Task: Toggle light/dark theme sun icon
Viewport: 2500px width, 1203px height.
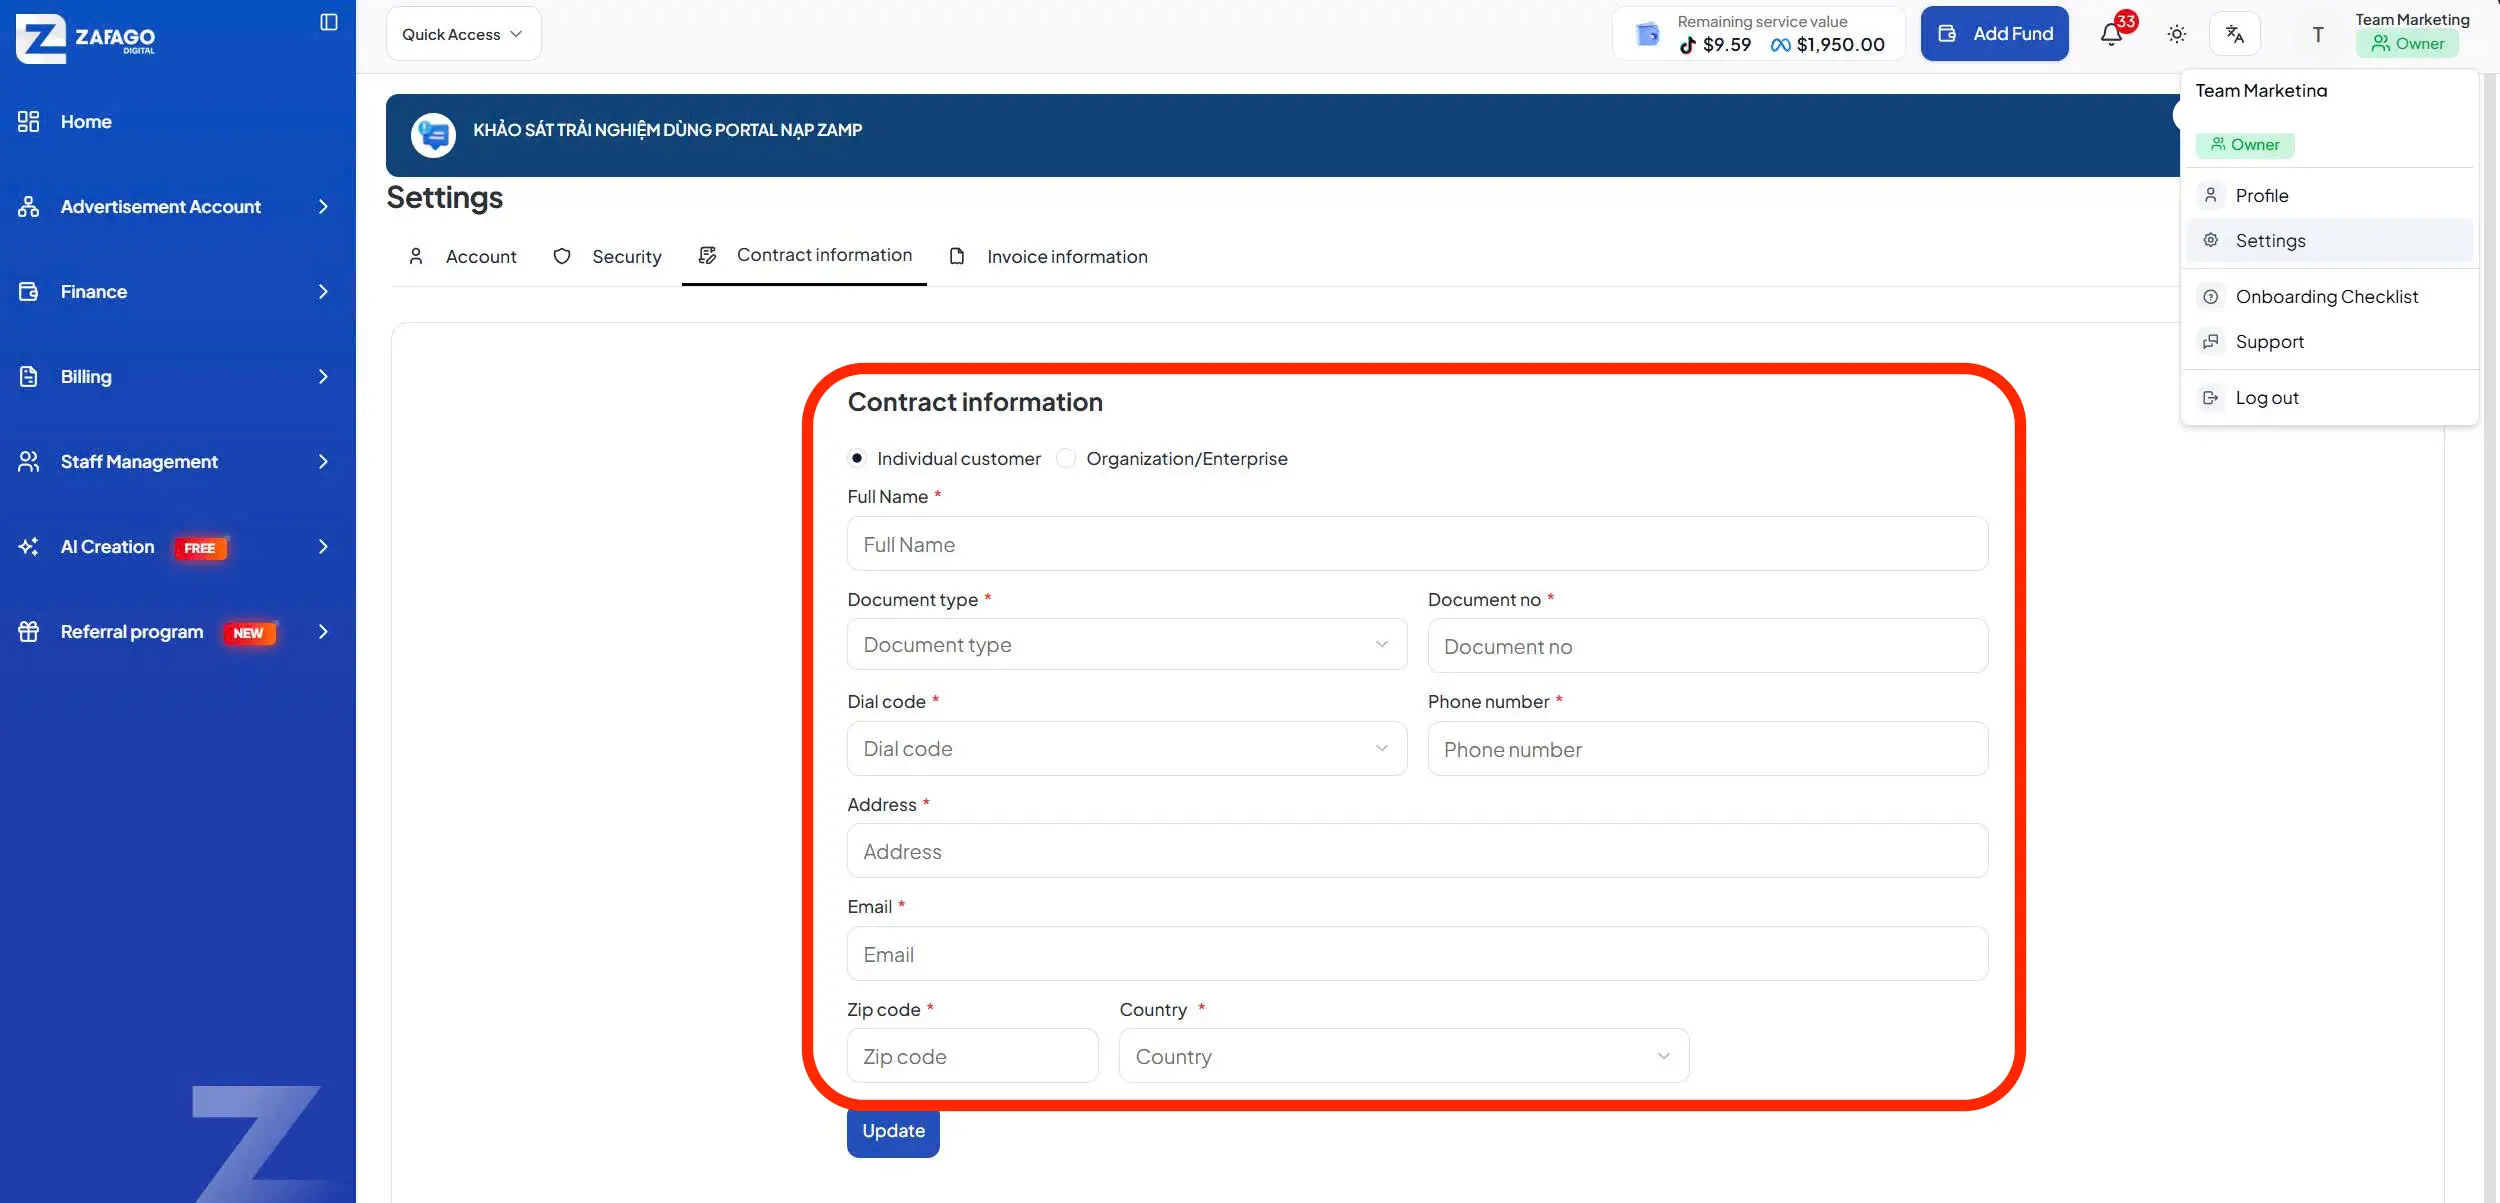Action: [2177, 34]
